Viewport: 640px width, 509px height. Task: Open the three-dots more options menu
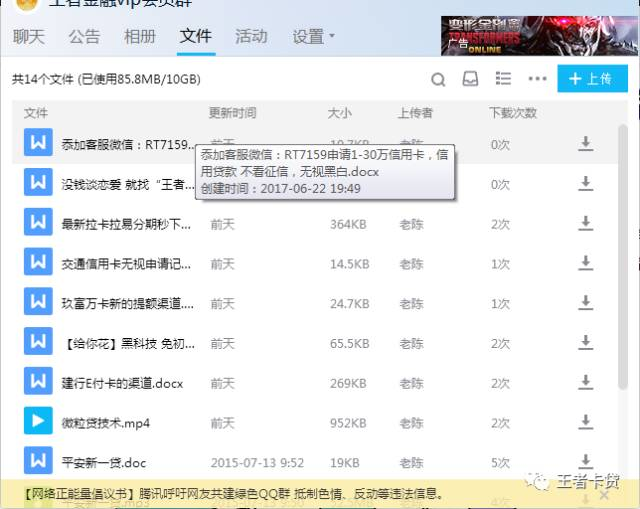537,78
